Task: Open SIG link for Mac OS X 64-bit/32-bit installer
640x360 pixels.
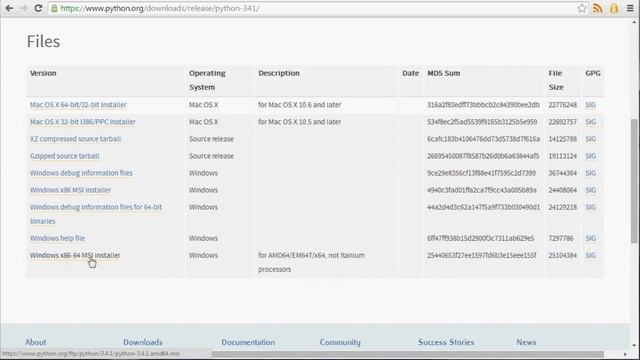Action: [x=590, y=105]
